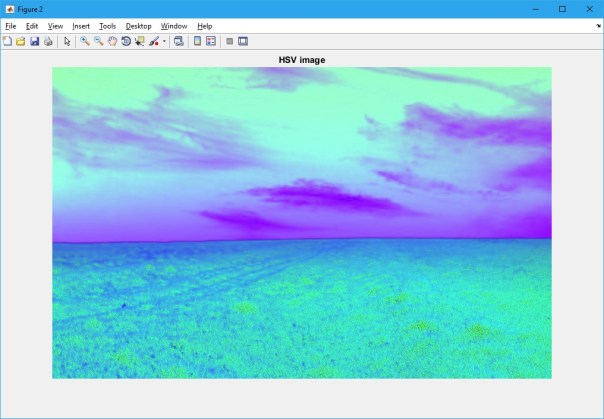Toggle the Edit Plot arrow tool
604x419 pixels.
coord(67,41)
